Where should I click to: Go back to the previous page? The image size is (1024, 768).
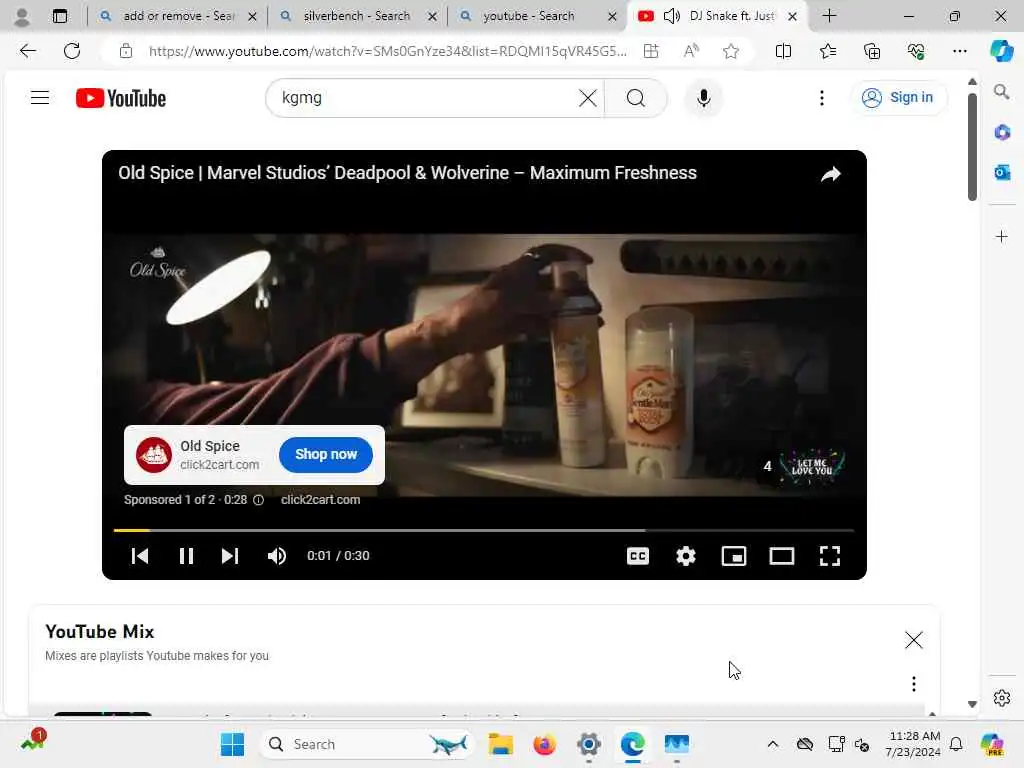(x=27, y=51)
